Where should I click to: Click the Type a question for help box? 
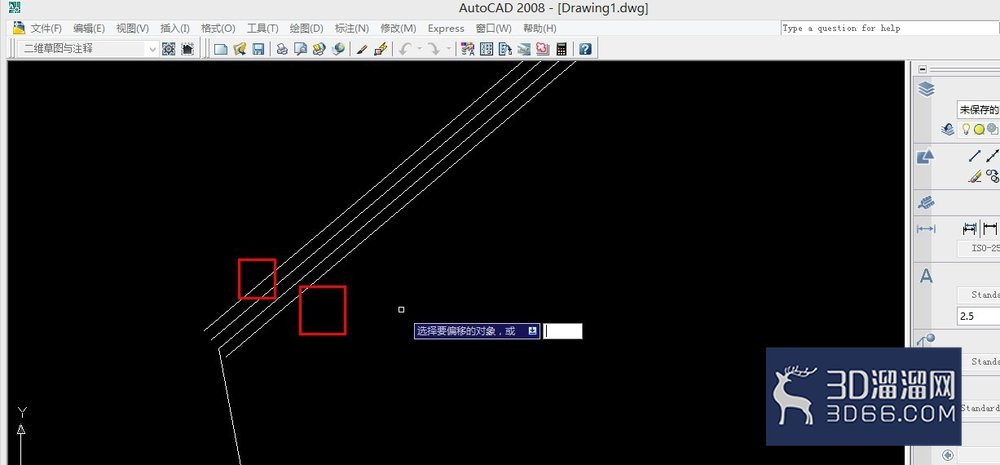(890, 28)
